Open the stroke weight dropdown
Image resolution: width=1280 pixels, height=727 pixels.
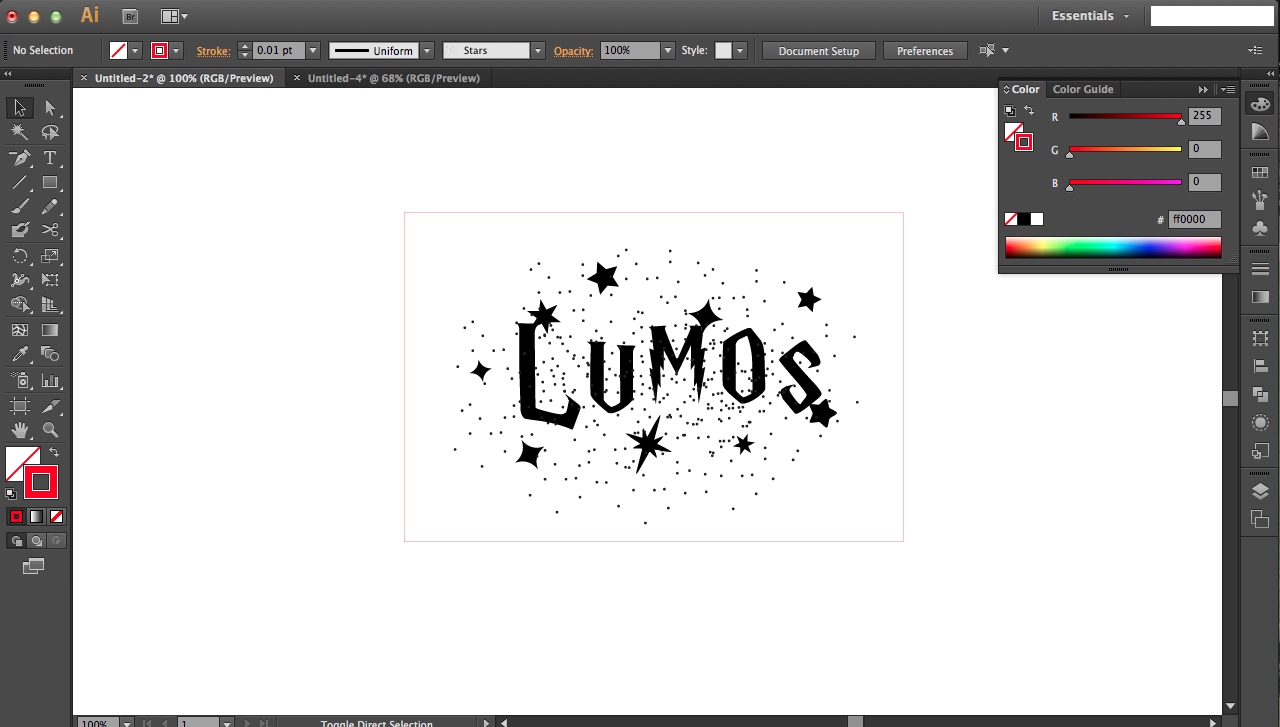tap(313, 50)
